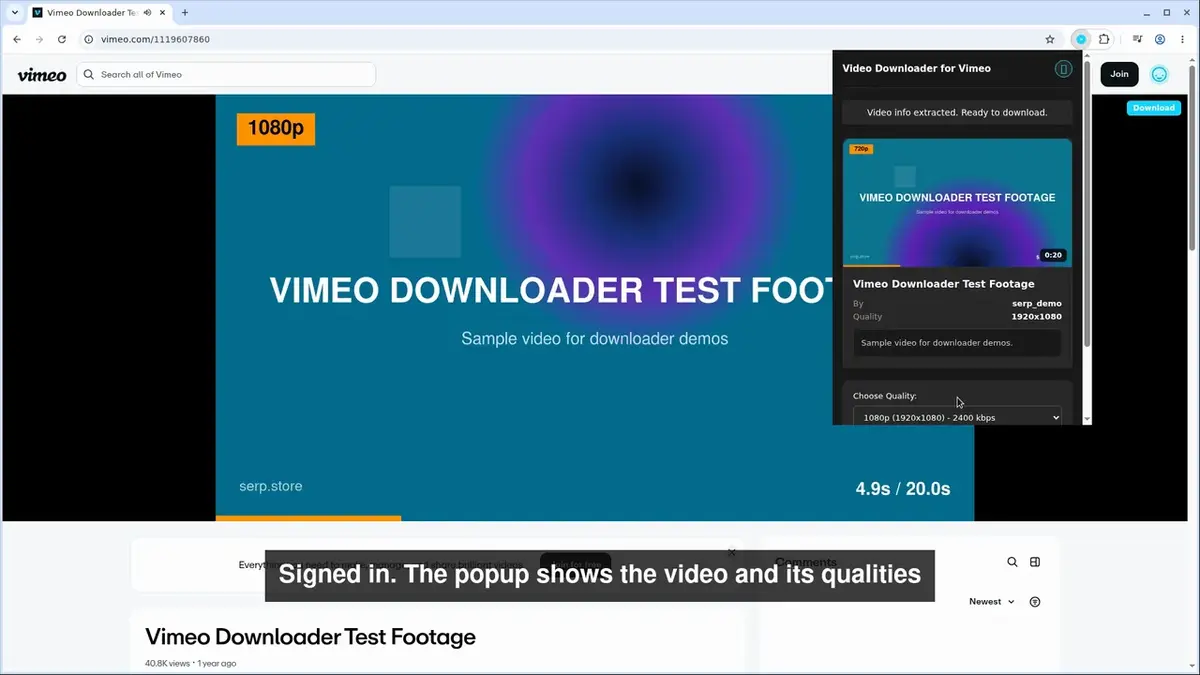Viewport: 1200px width, 675px height.
Task: Go back with the browser back arrow
Action: pos(17,39)
